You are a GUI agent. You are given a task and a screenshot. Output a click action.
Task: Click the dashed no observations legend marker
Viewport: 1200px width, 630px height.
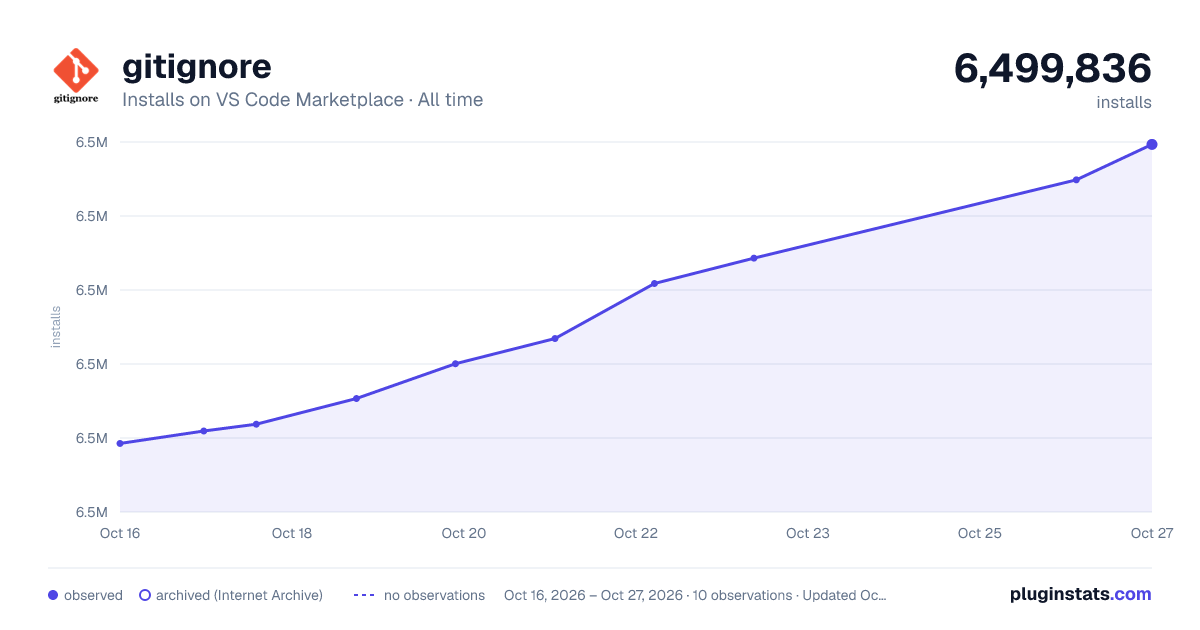coord(364,595)
